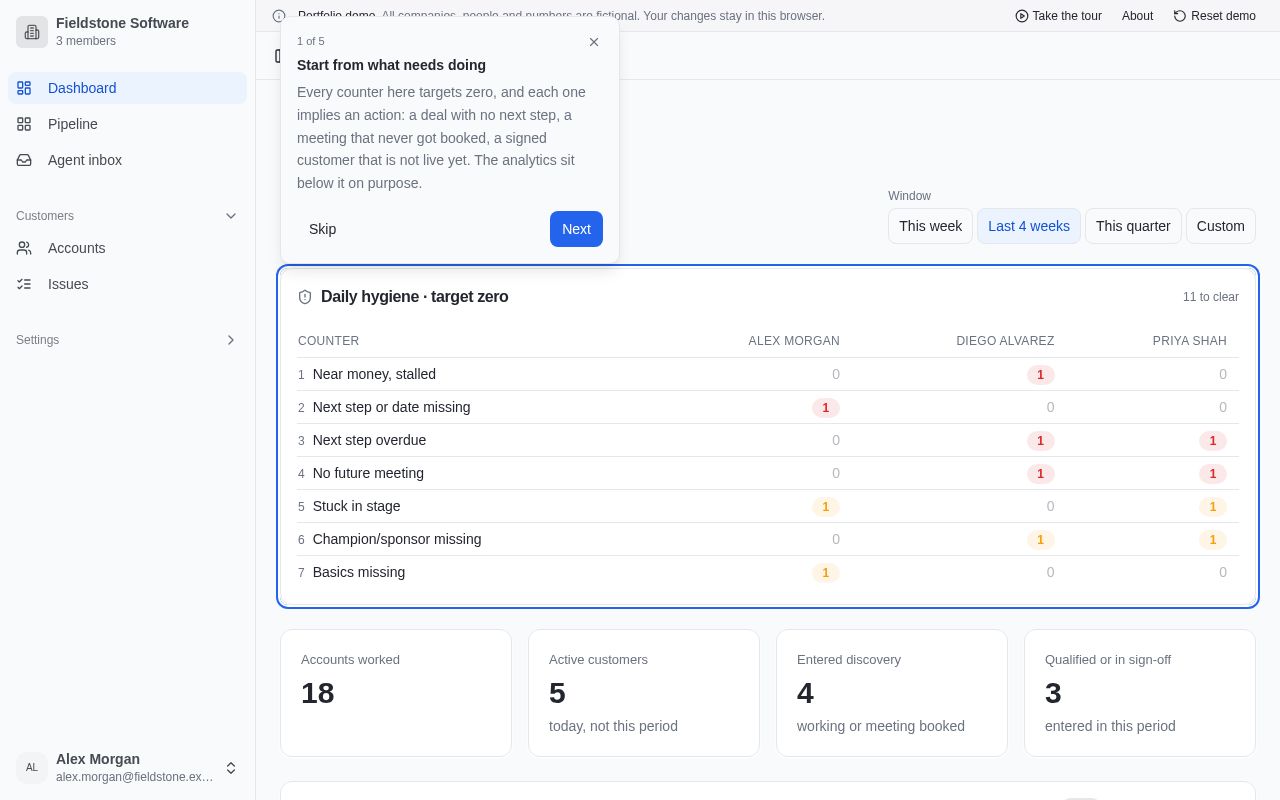
Task: Click Reset demo
Action: coord(1214,16)
